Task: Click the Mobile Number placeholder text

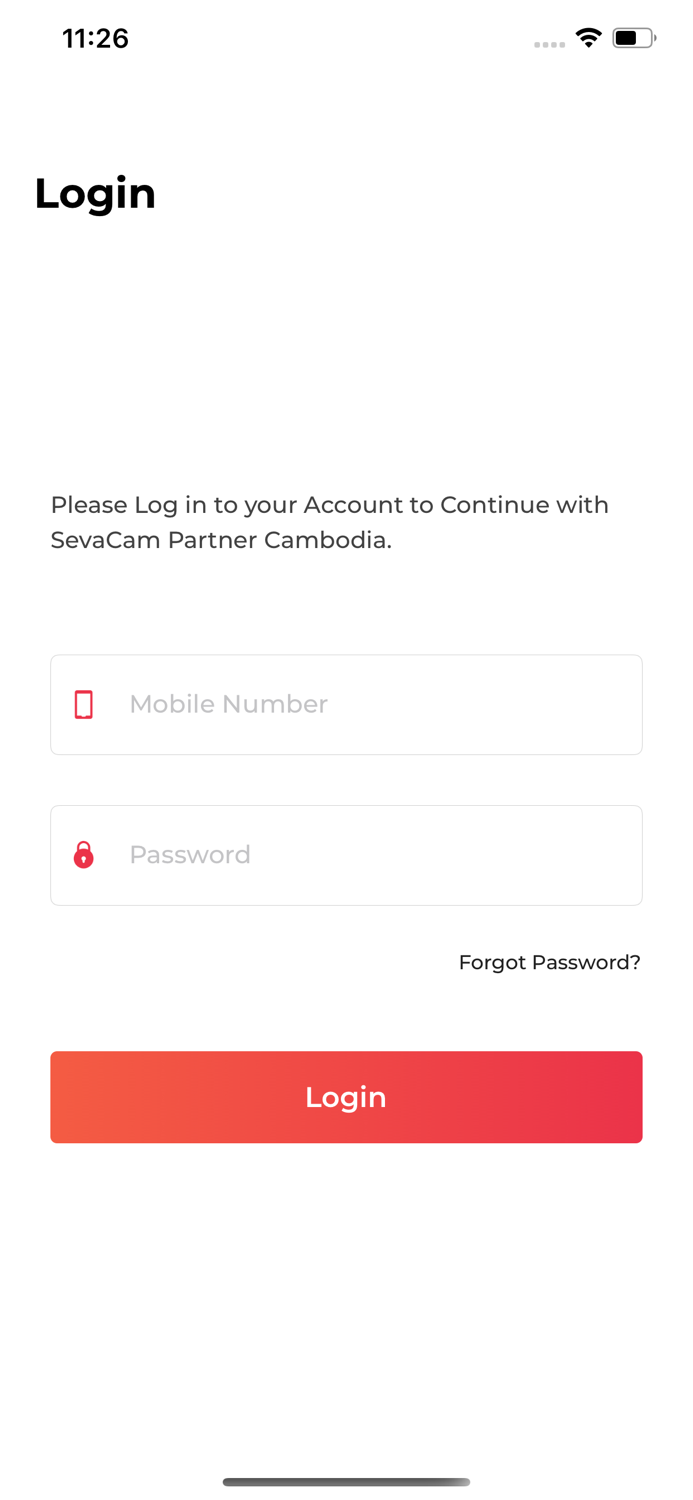Action: coord(228,704)
